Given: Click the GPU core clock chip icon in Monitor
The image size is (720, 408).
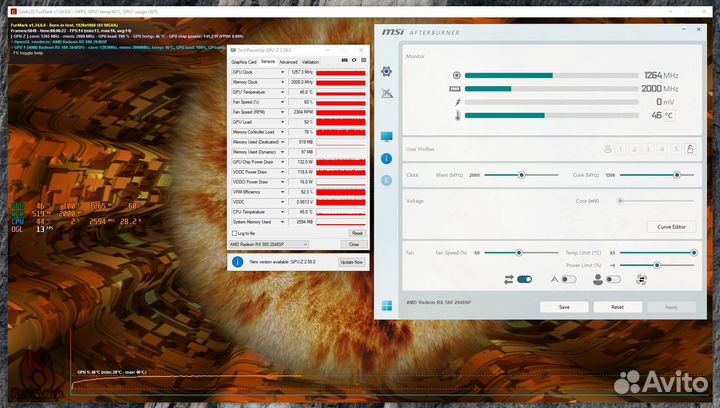Looking at the screenshot, I should click(456, 75).
